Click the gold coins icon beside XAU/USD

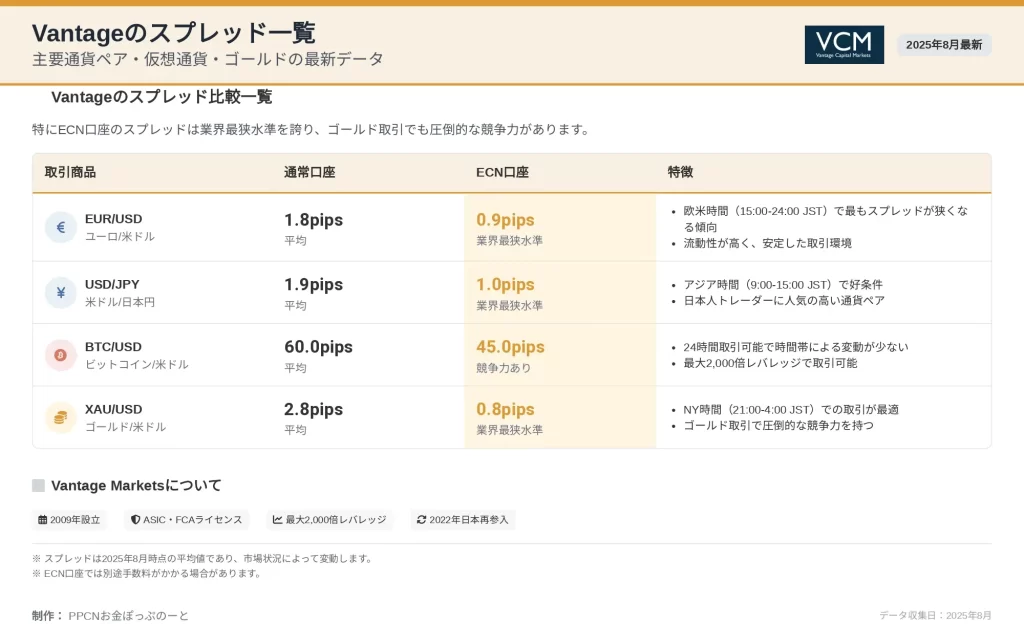click(x=61, y=417)
